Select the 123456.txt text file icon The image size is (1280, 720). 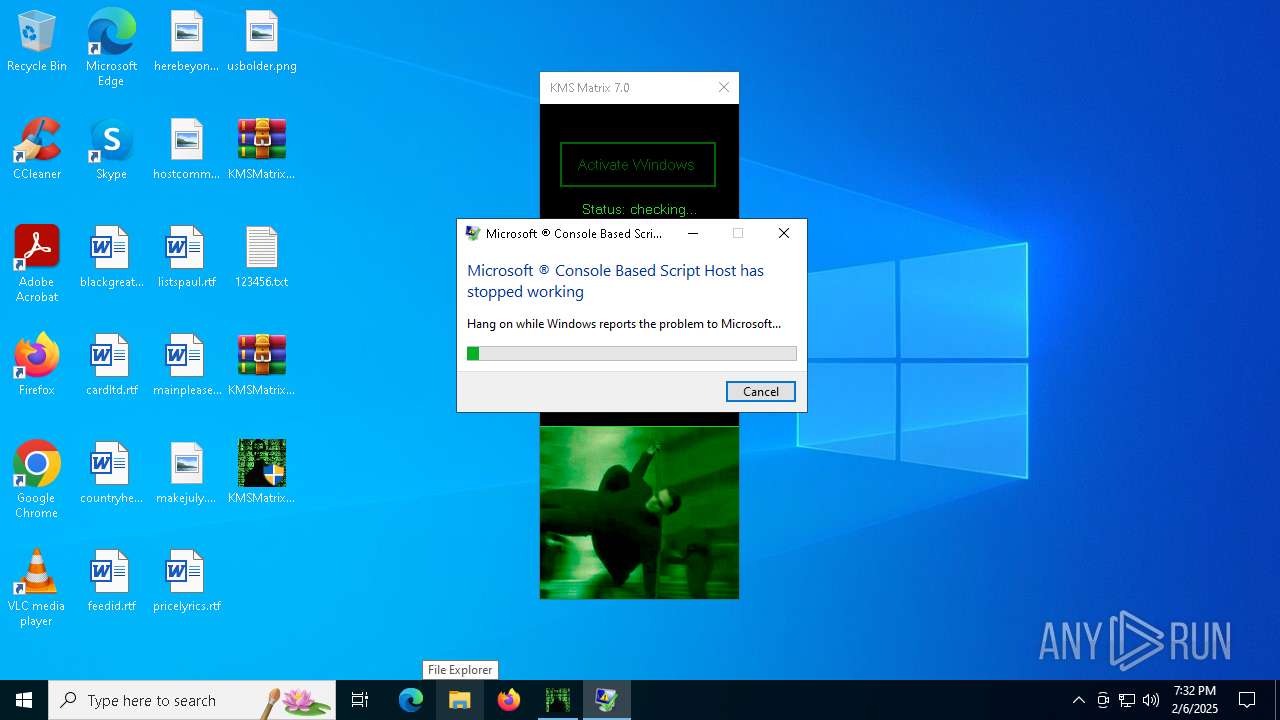click(x=261, y=258)
